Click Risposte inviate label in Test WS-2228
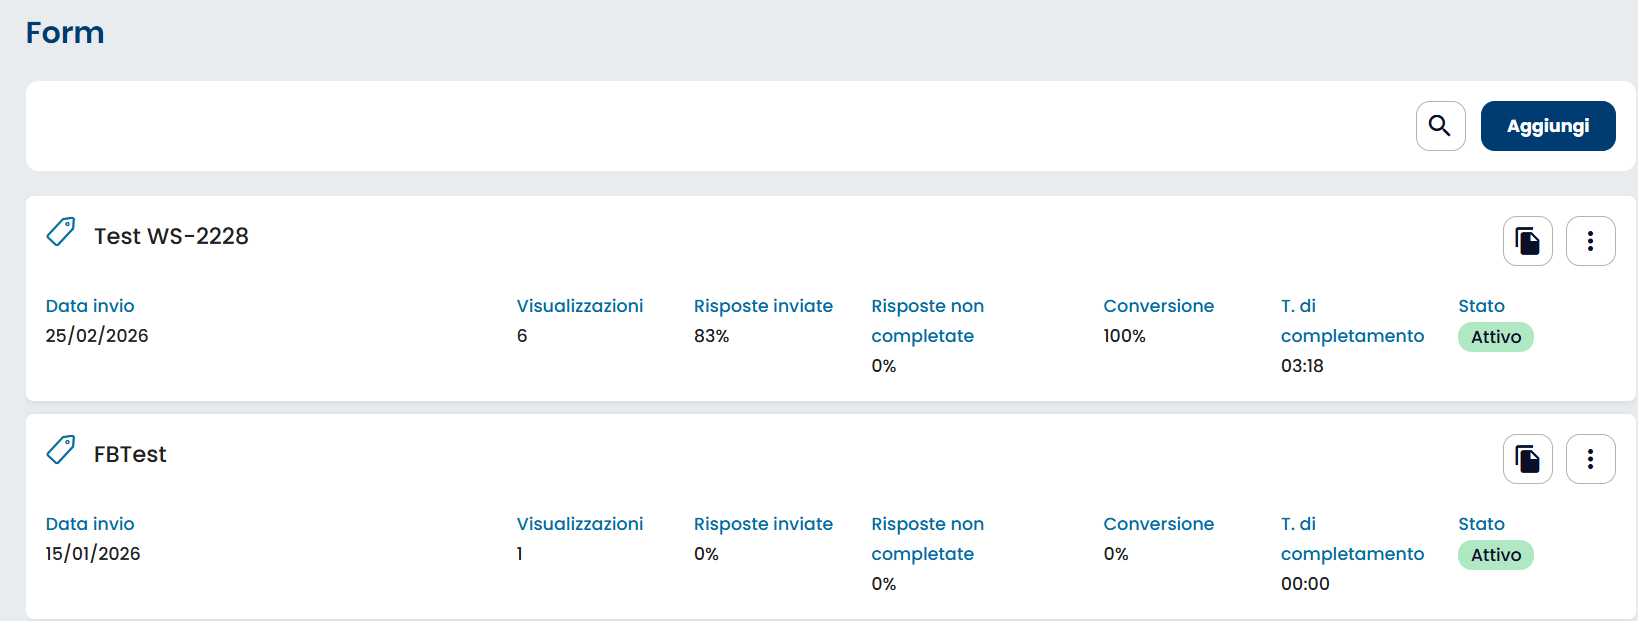The image size is (1638, 621). click(763, 306)
